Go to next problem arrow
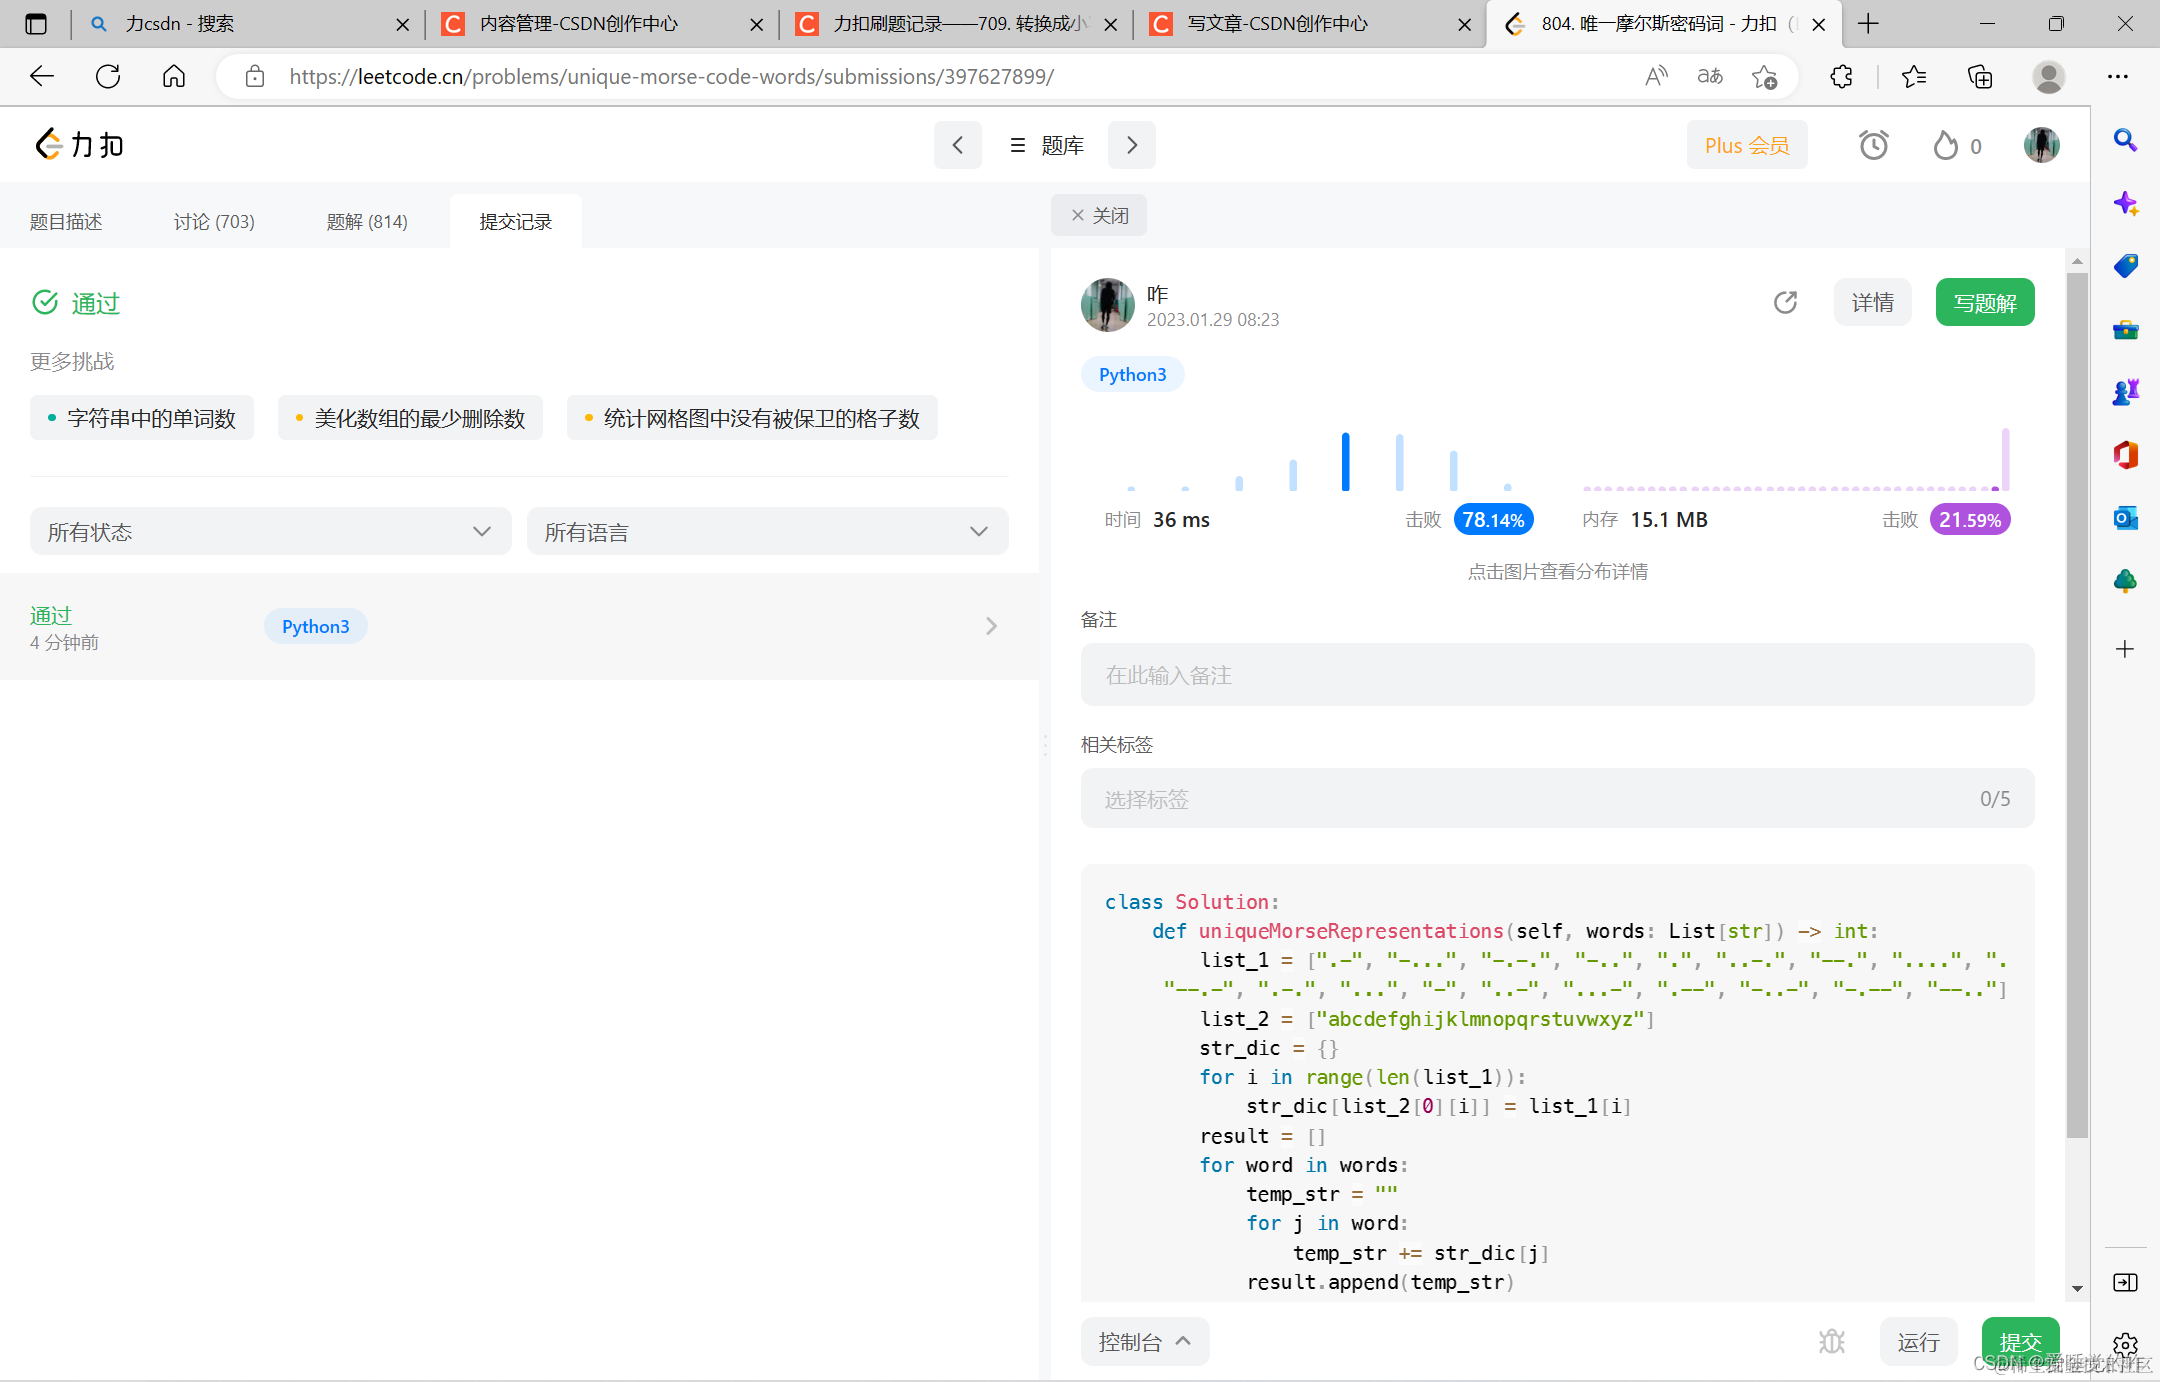Viewport: 2160px width, 1382px height. click(x=1132, y=146)
